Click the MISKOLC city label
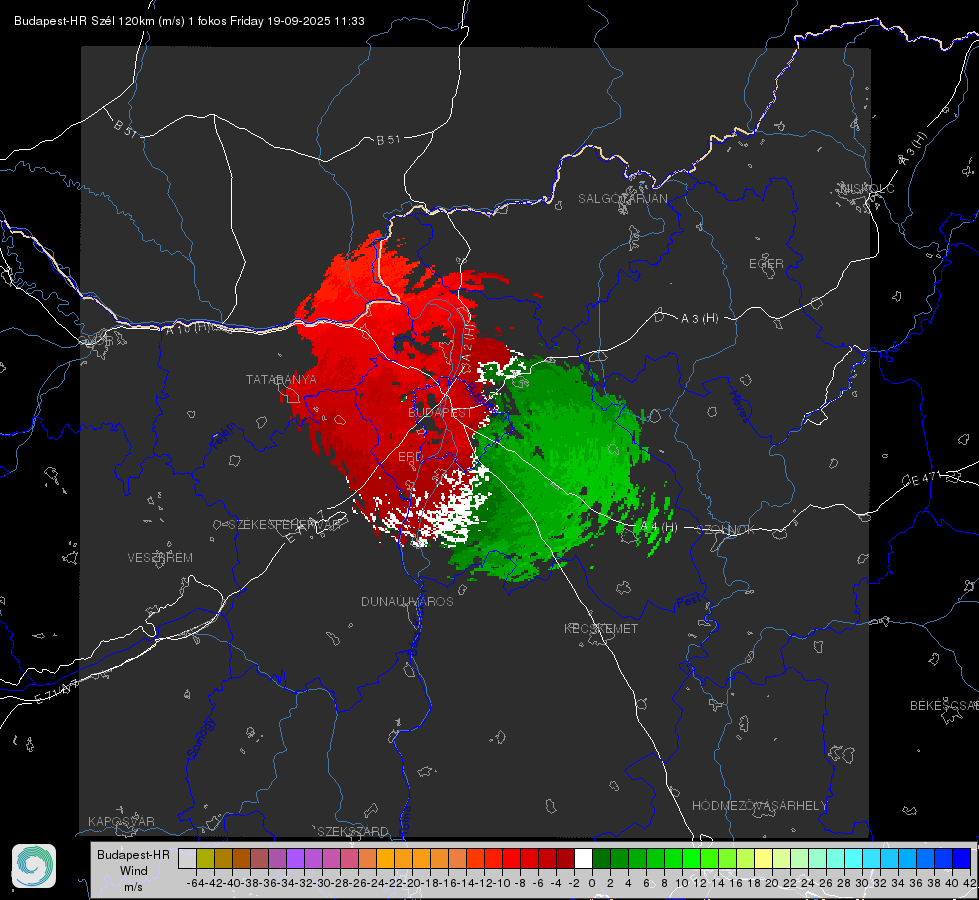979x900 pixels. (x=867, y=188)
